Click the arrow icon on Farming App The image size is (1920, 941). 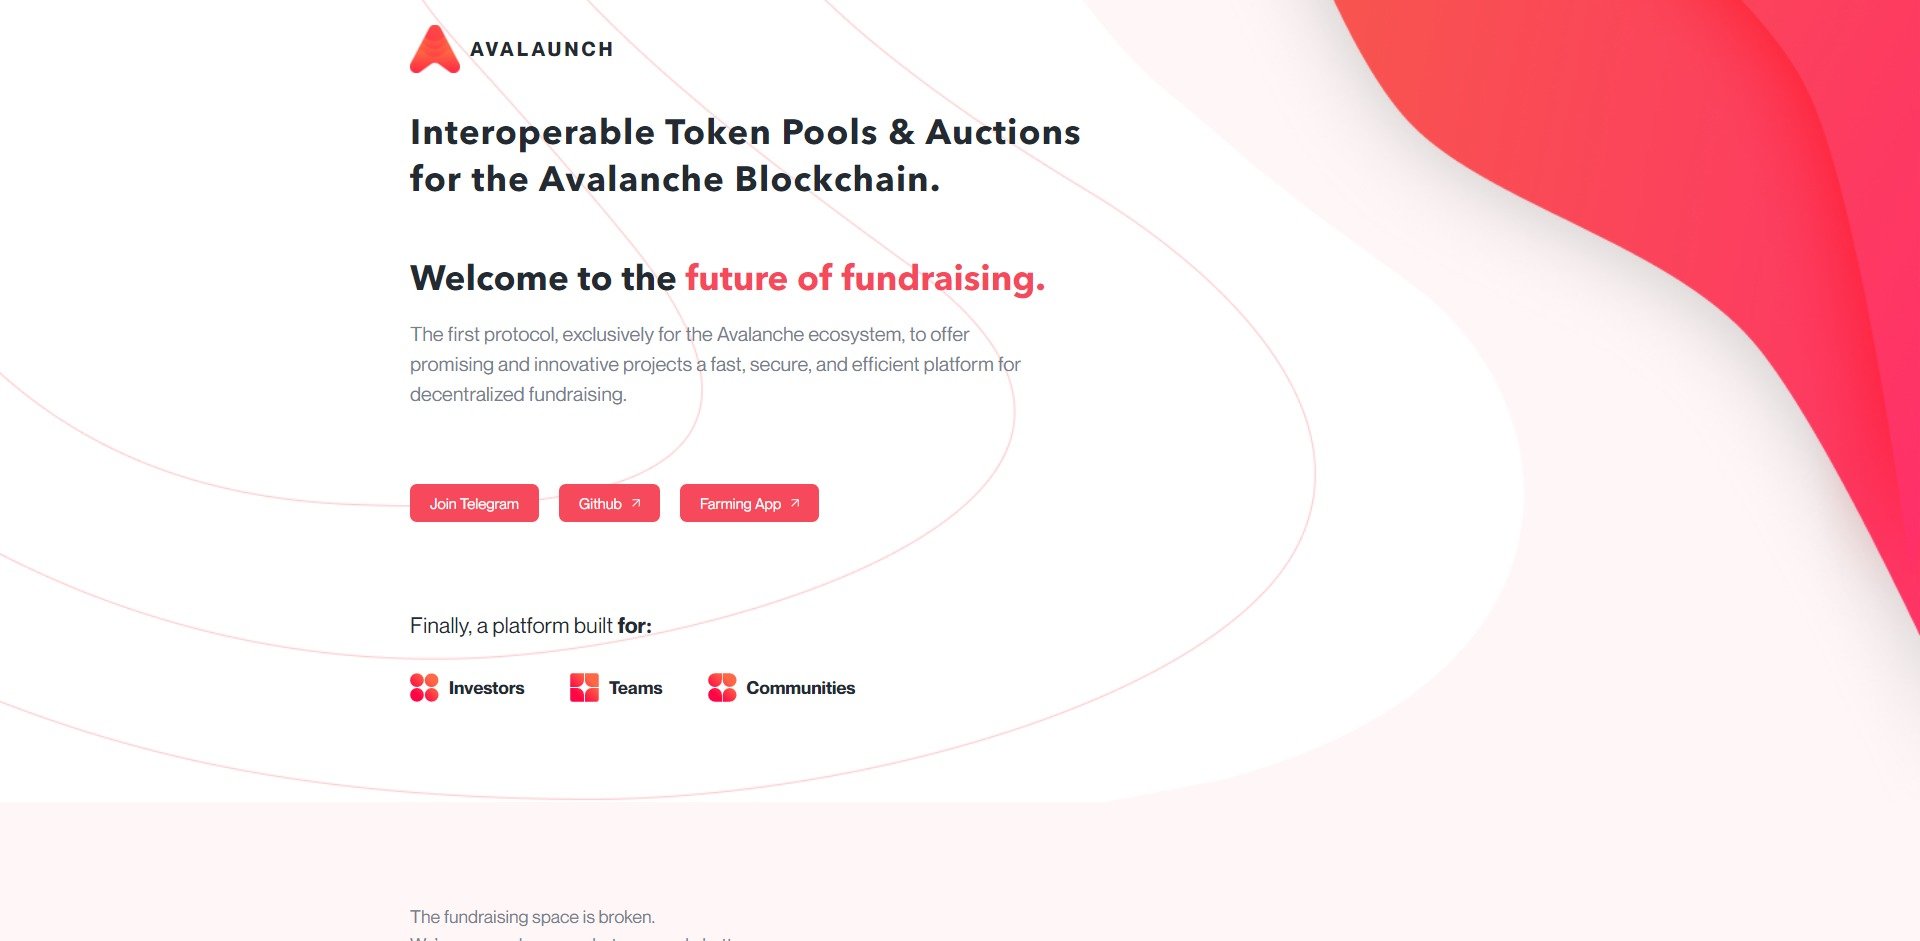(x=795, y=503)
